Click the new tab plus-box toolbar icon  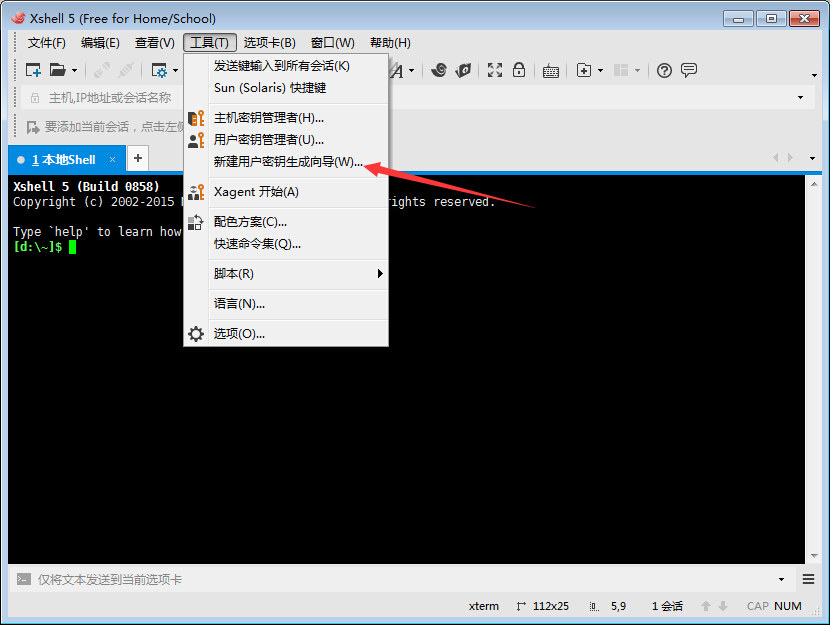point(584,70)
